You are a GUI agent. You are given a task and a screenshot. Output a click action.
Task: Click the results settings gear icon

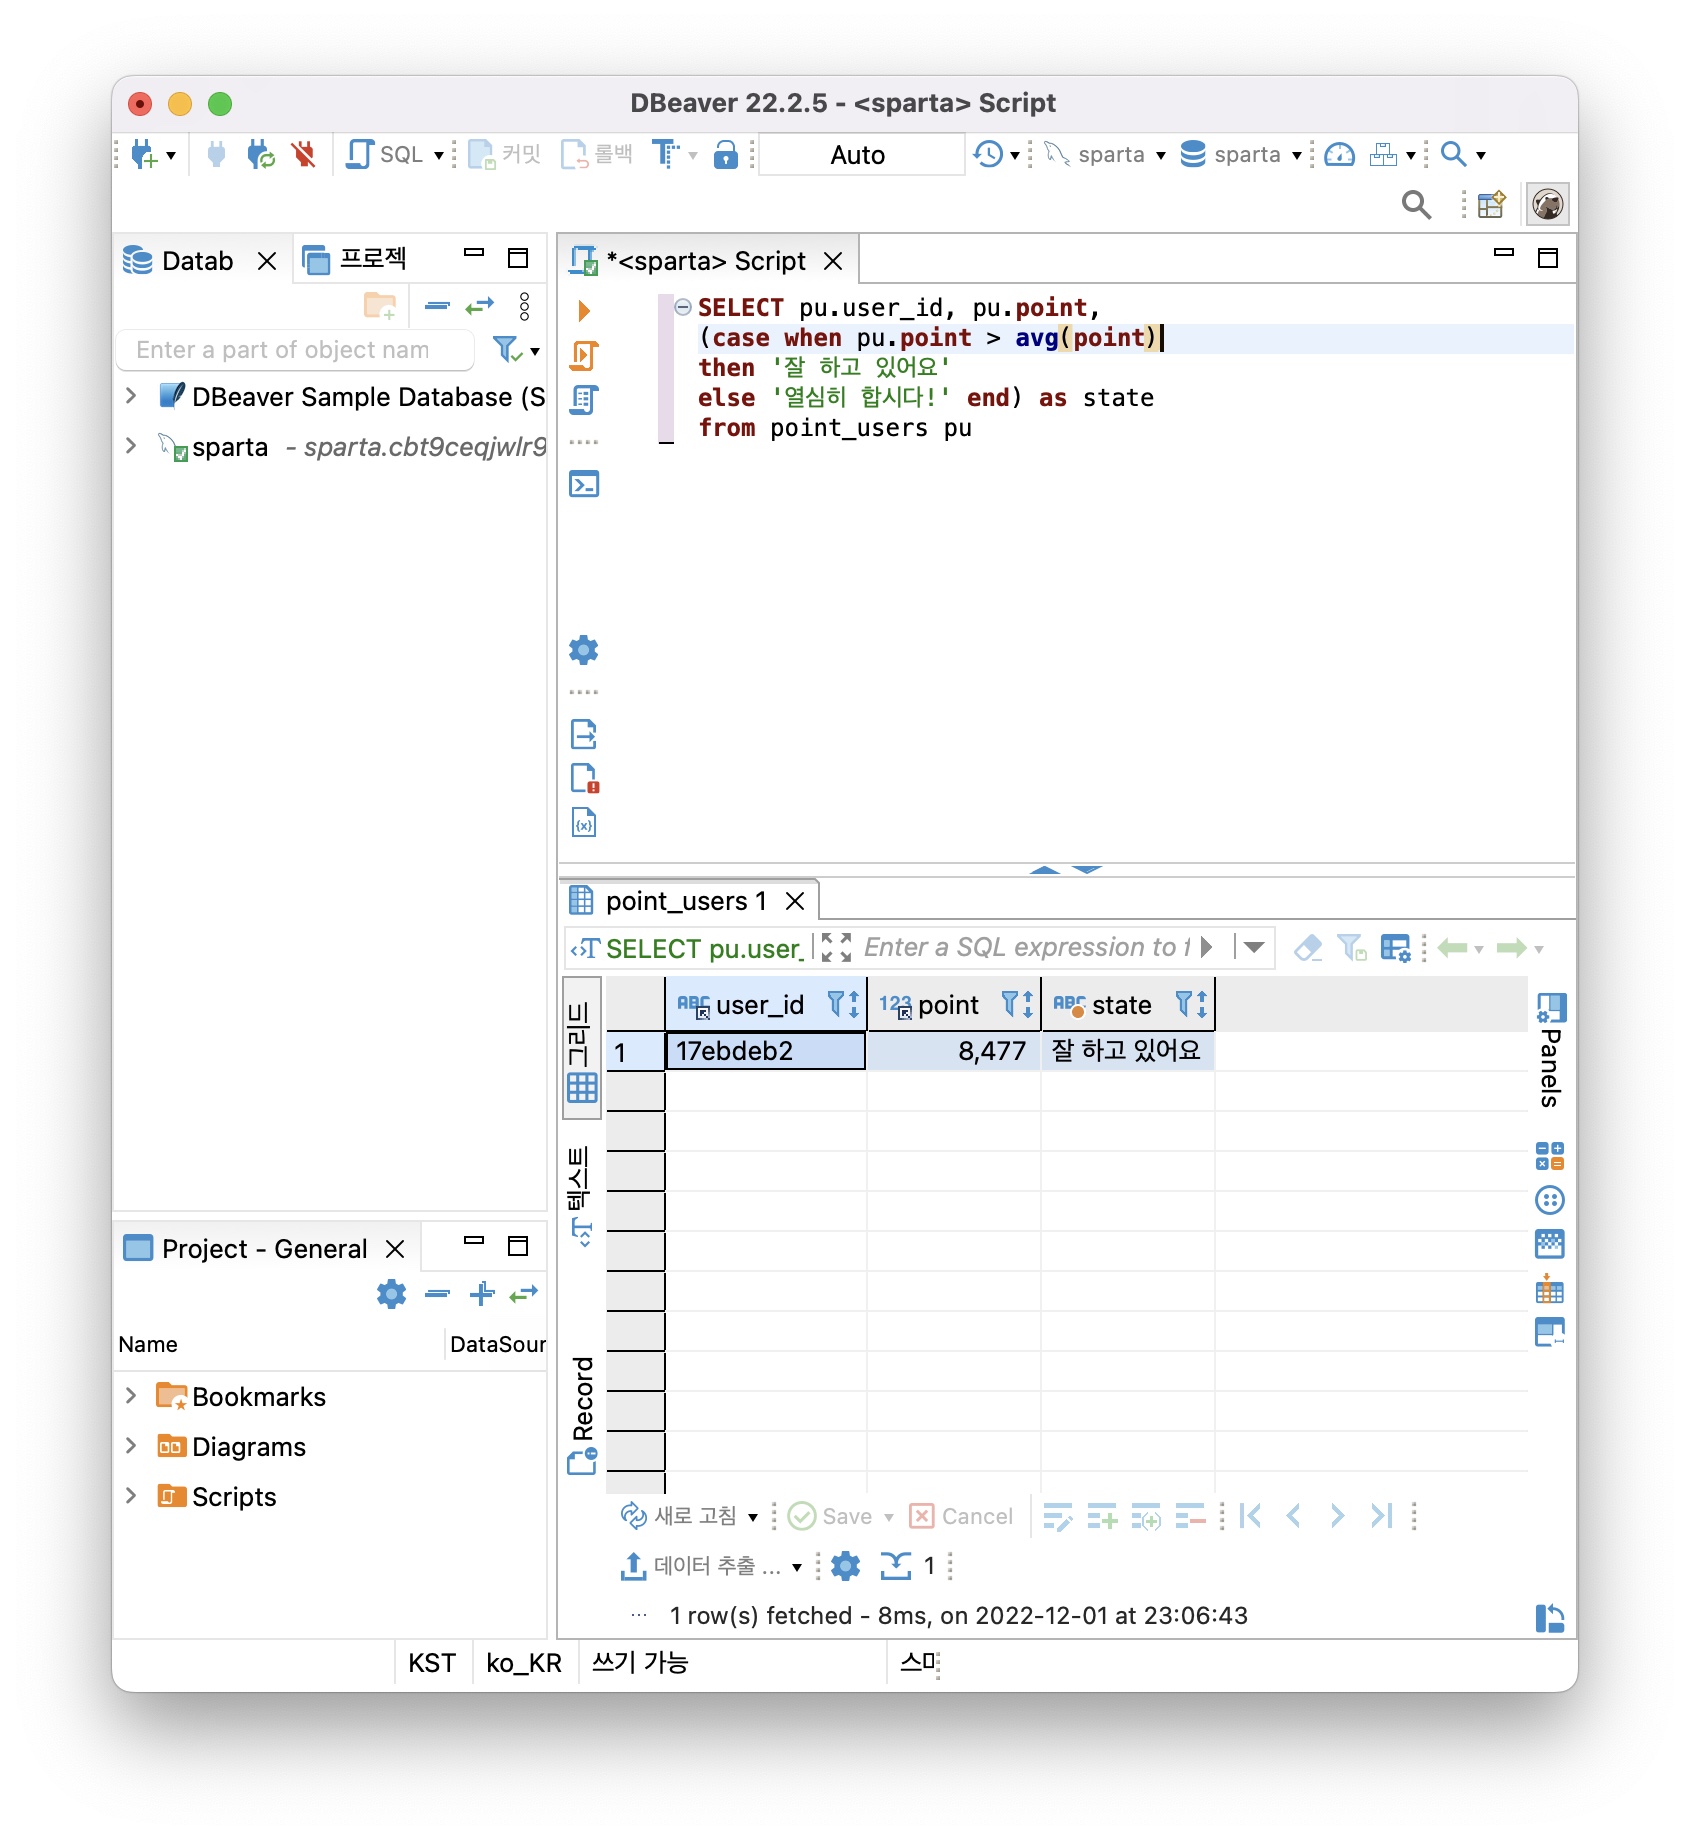click(846, 1565)
